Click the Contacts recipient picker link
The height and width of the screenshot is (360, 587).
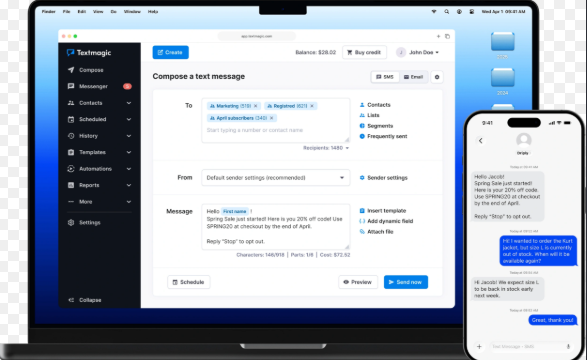click(375, 105)
